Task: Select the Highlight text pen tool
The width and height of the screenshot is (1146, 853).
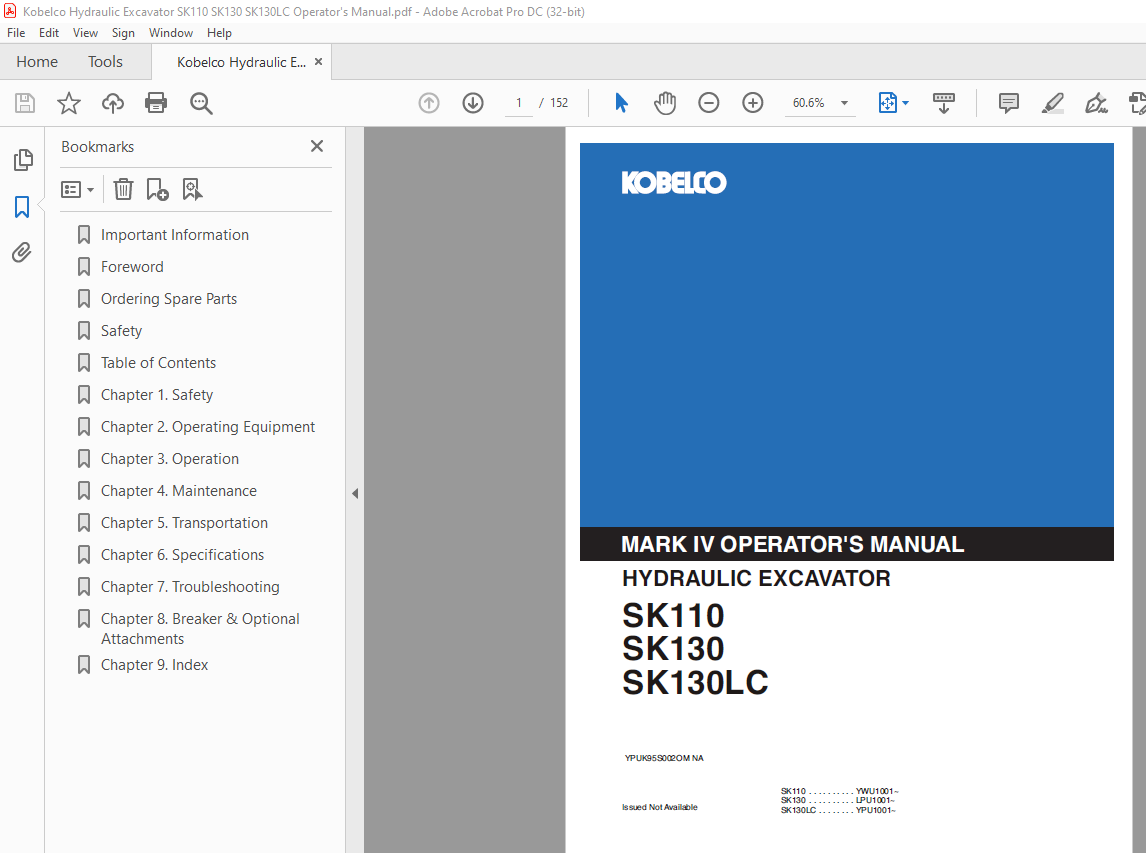Action: [1052, 103]
